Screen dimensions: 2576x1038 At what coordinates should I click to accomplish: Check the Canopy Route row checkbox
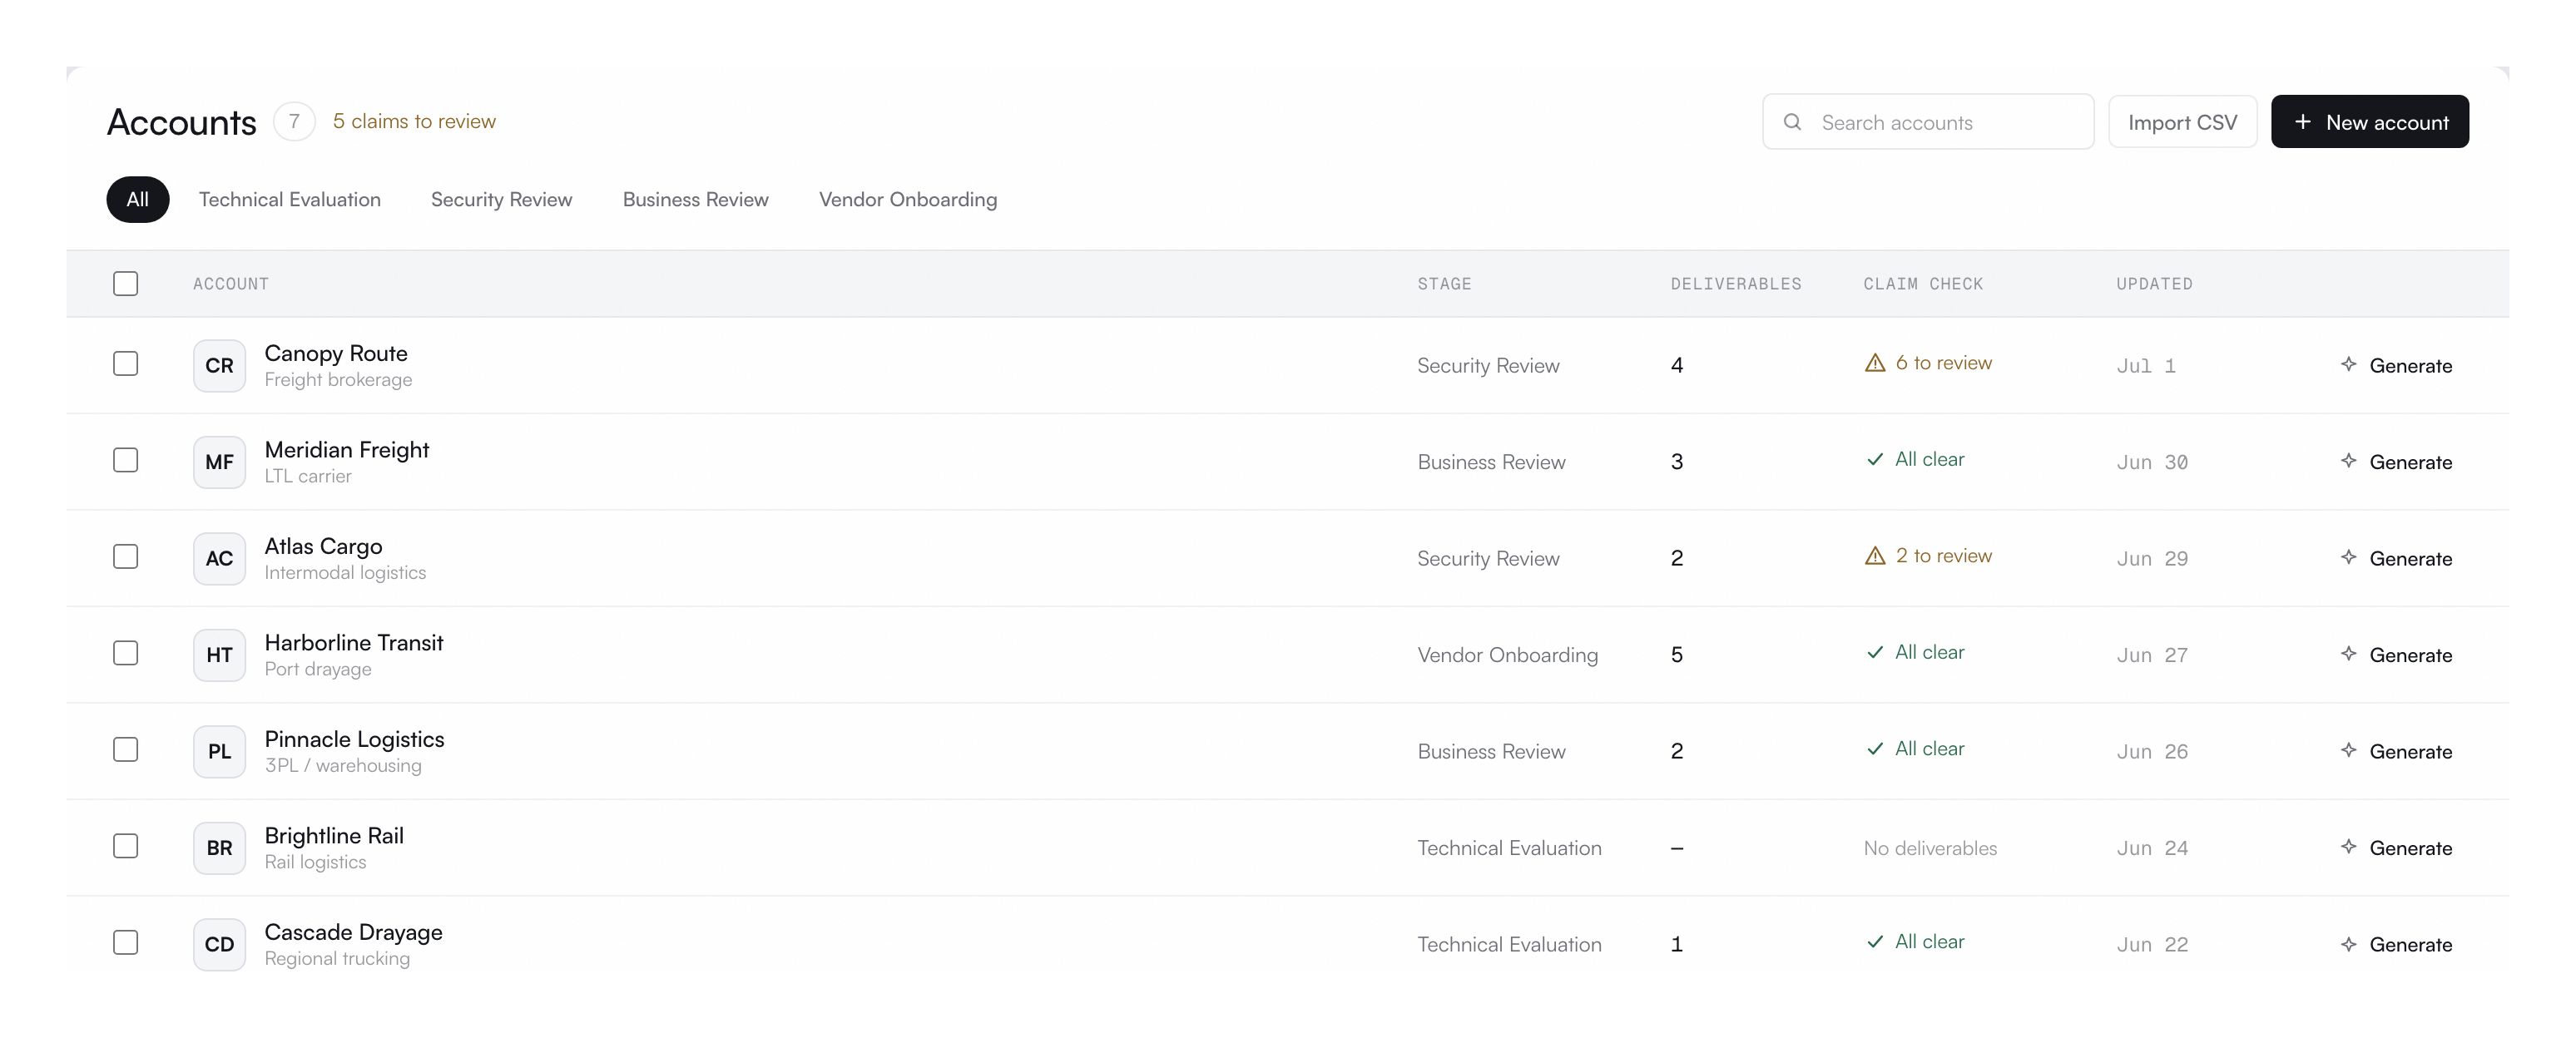[x=125, y=364]
